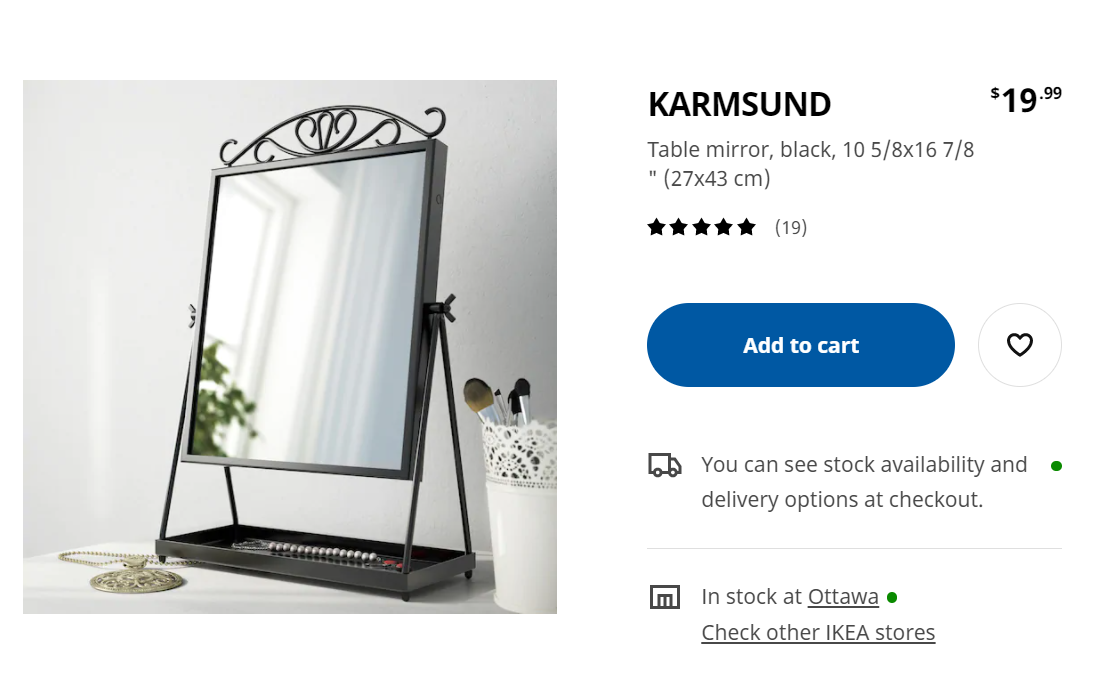Click green stock dot next to Ottawa

click(x=892, y=597)
